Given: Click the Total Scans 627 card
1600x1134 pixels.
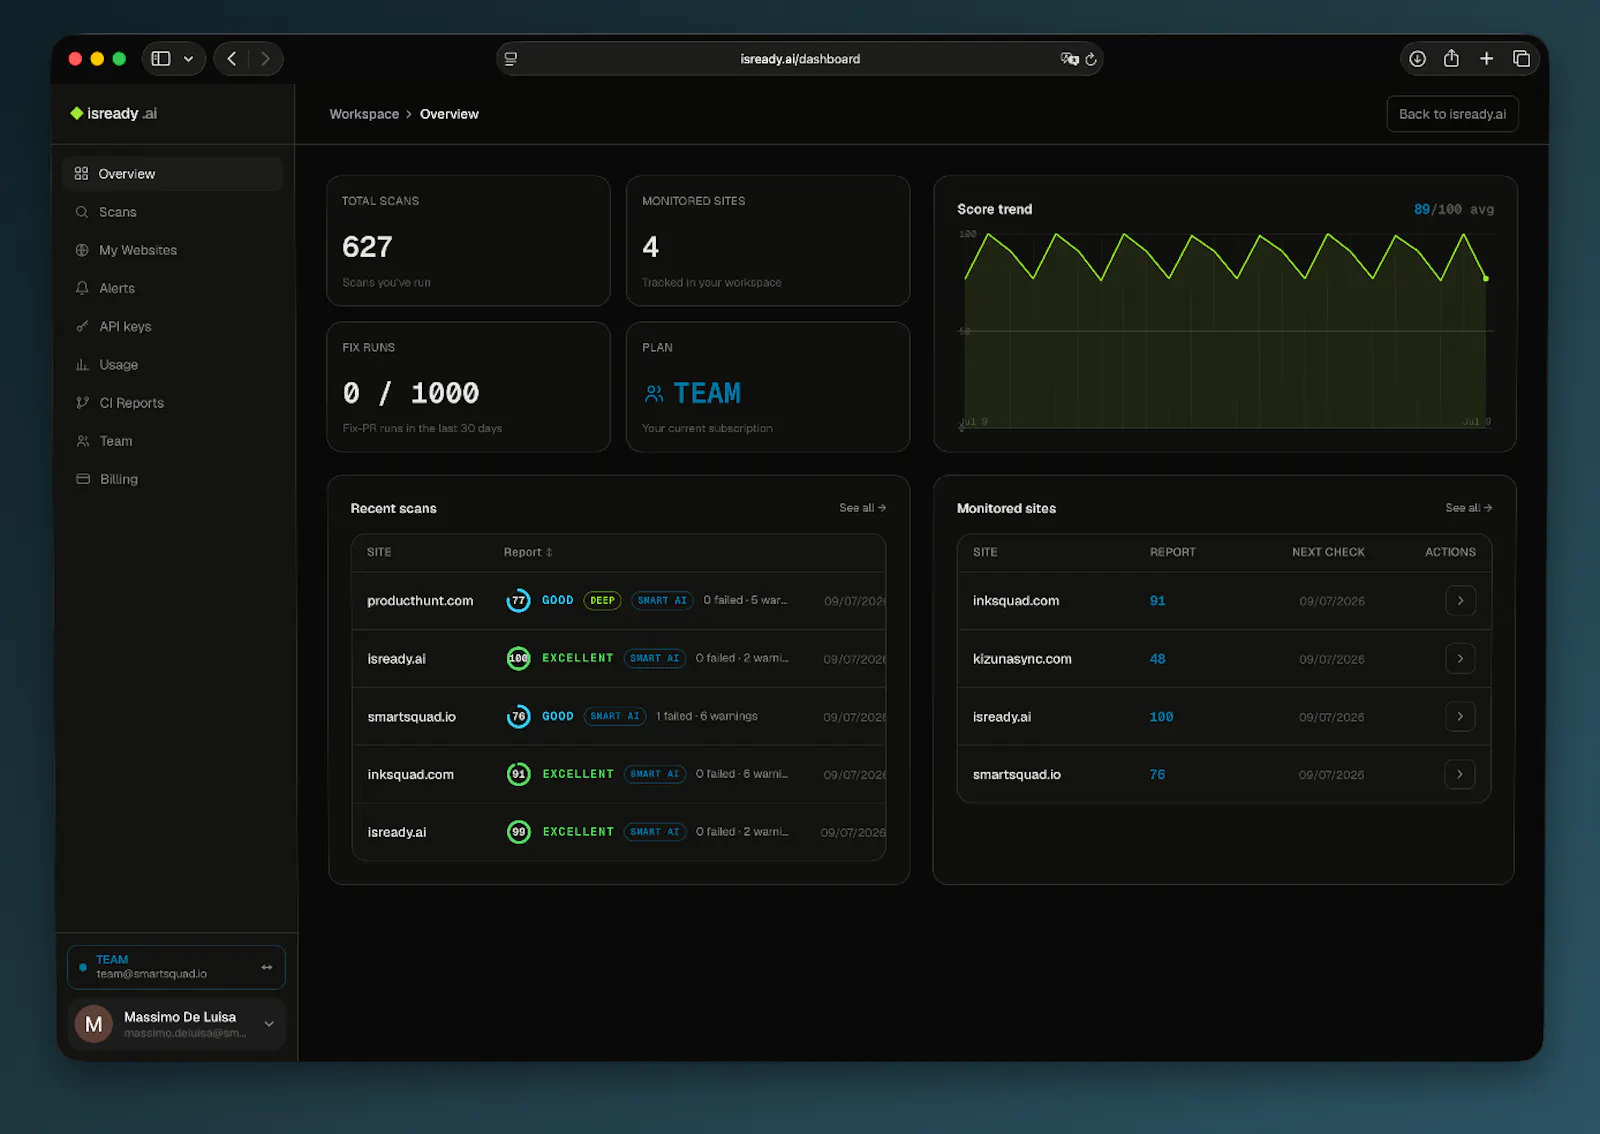Looking at the screenshot, I should (x=468, y=241).
